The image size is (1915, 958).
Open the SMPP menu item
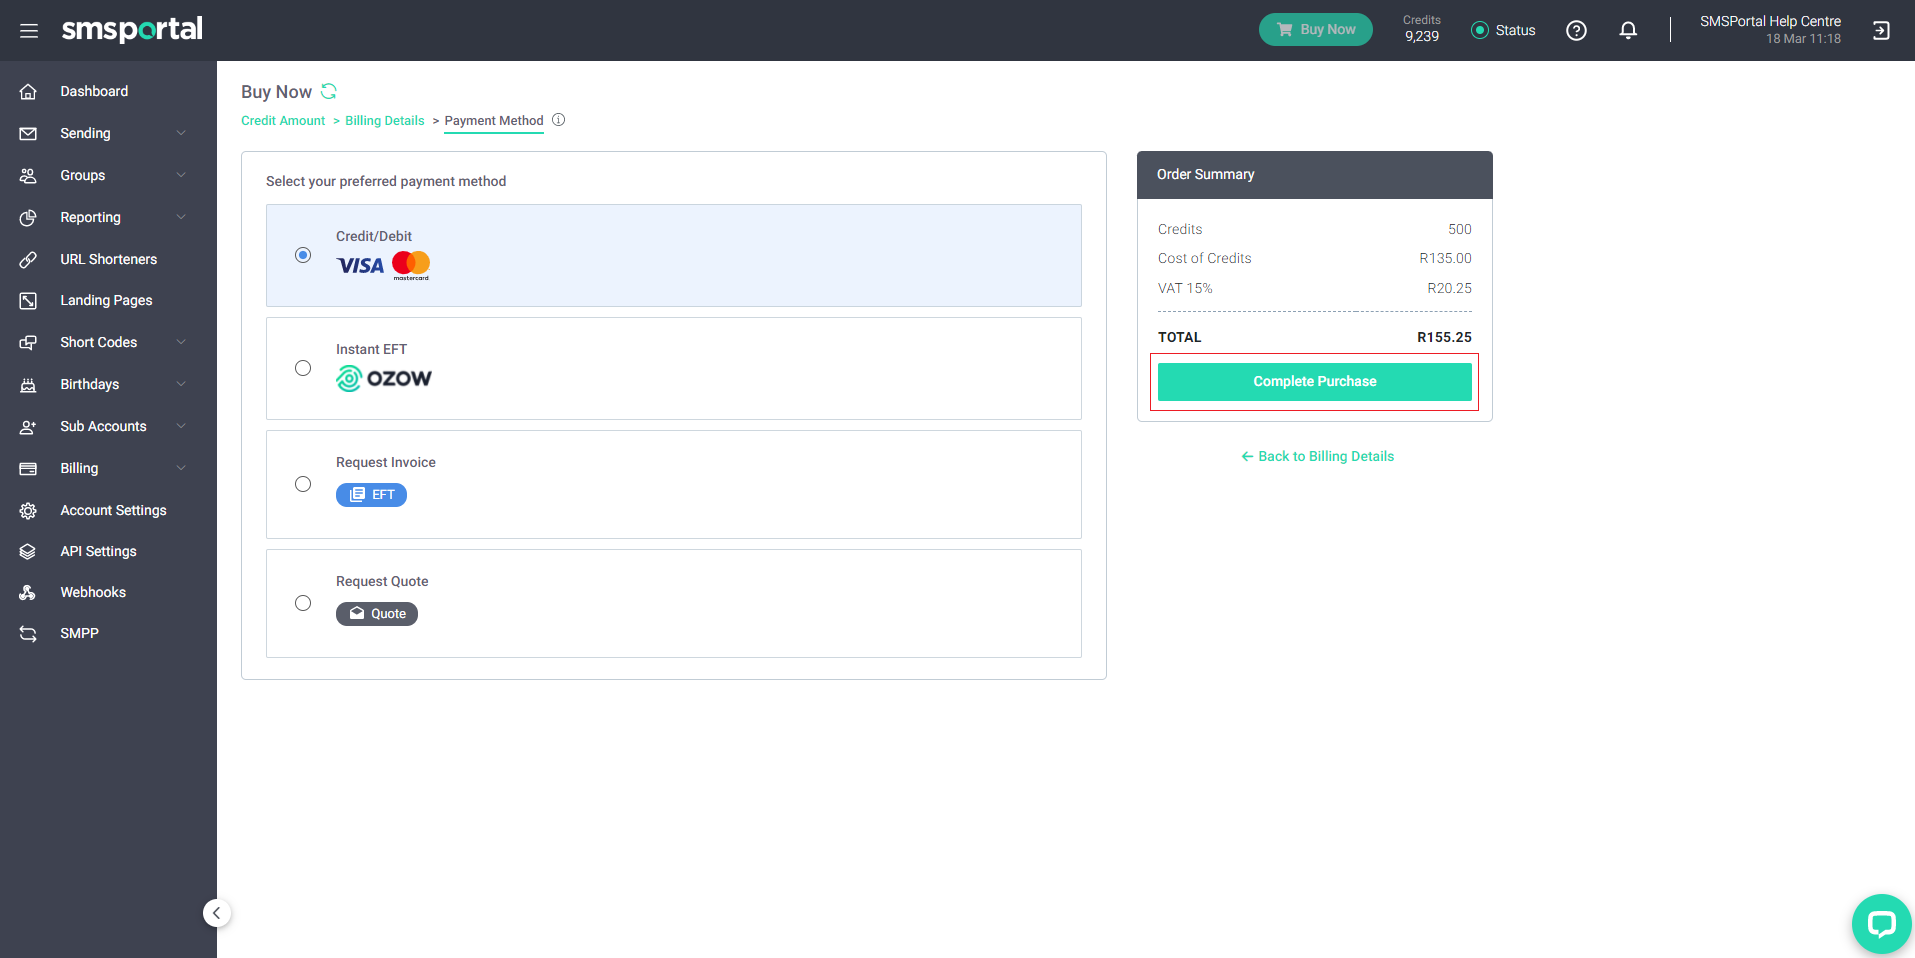tap(79, 633)
